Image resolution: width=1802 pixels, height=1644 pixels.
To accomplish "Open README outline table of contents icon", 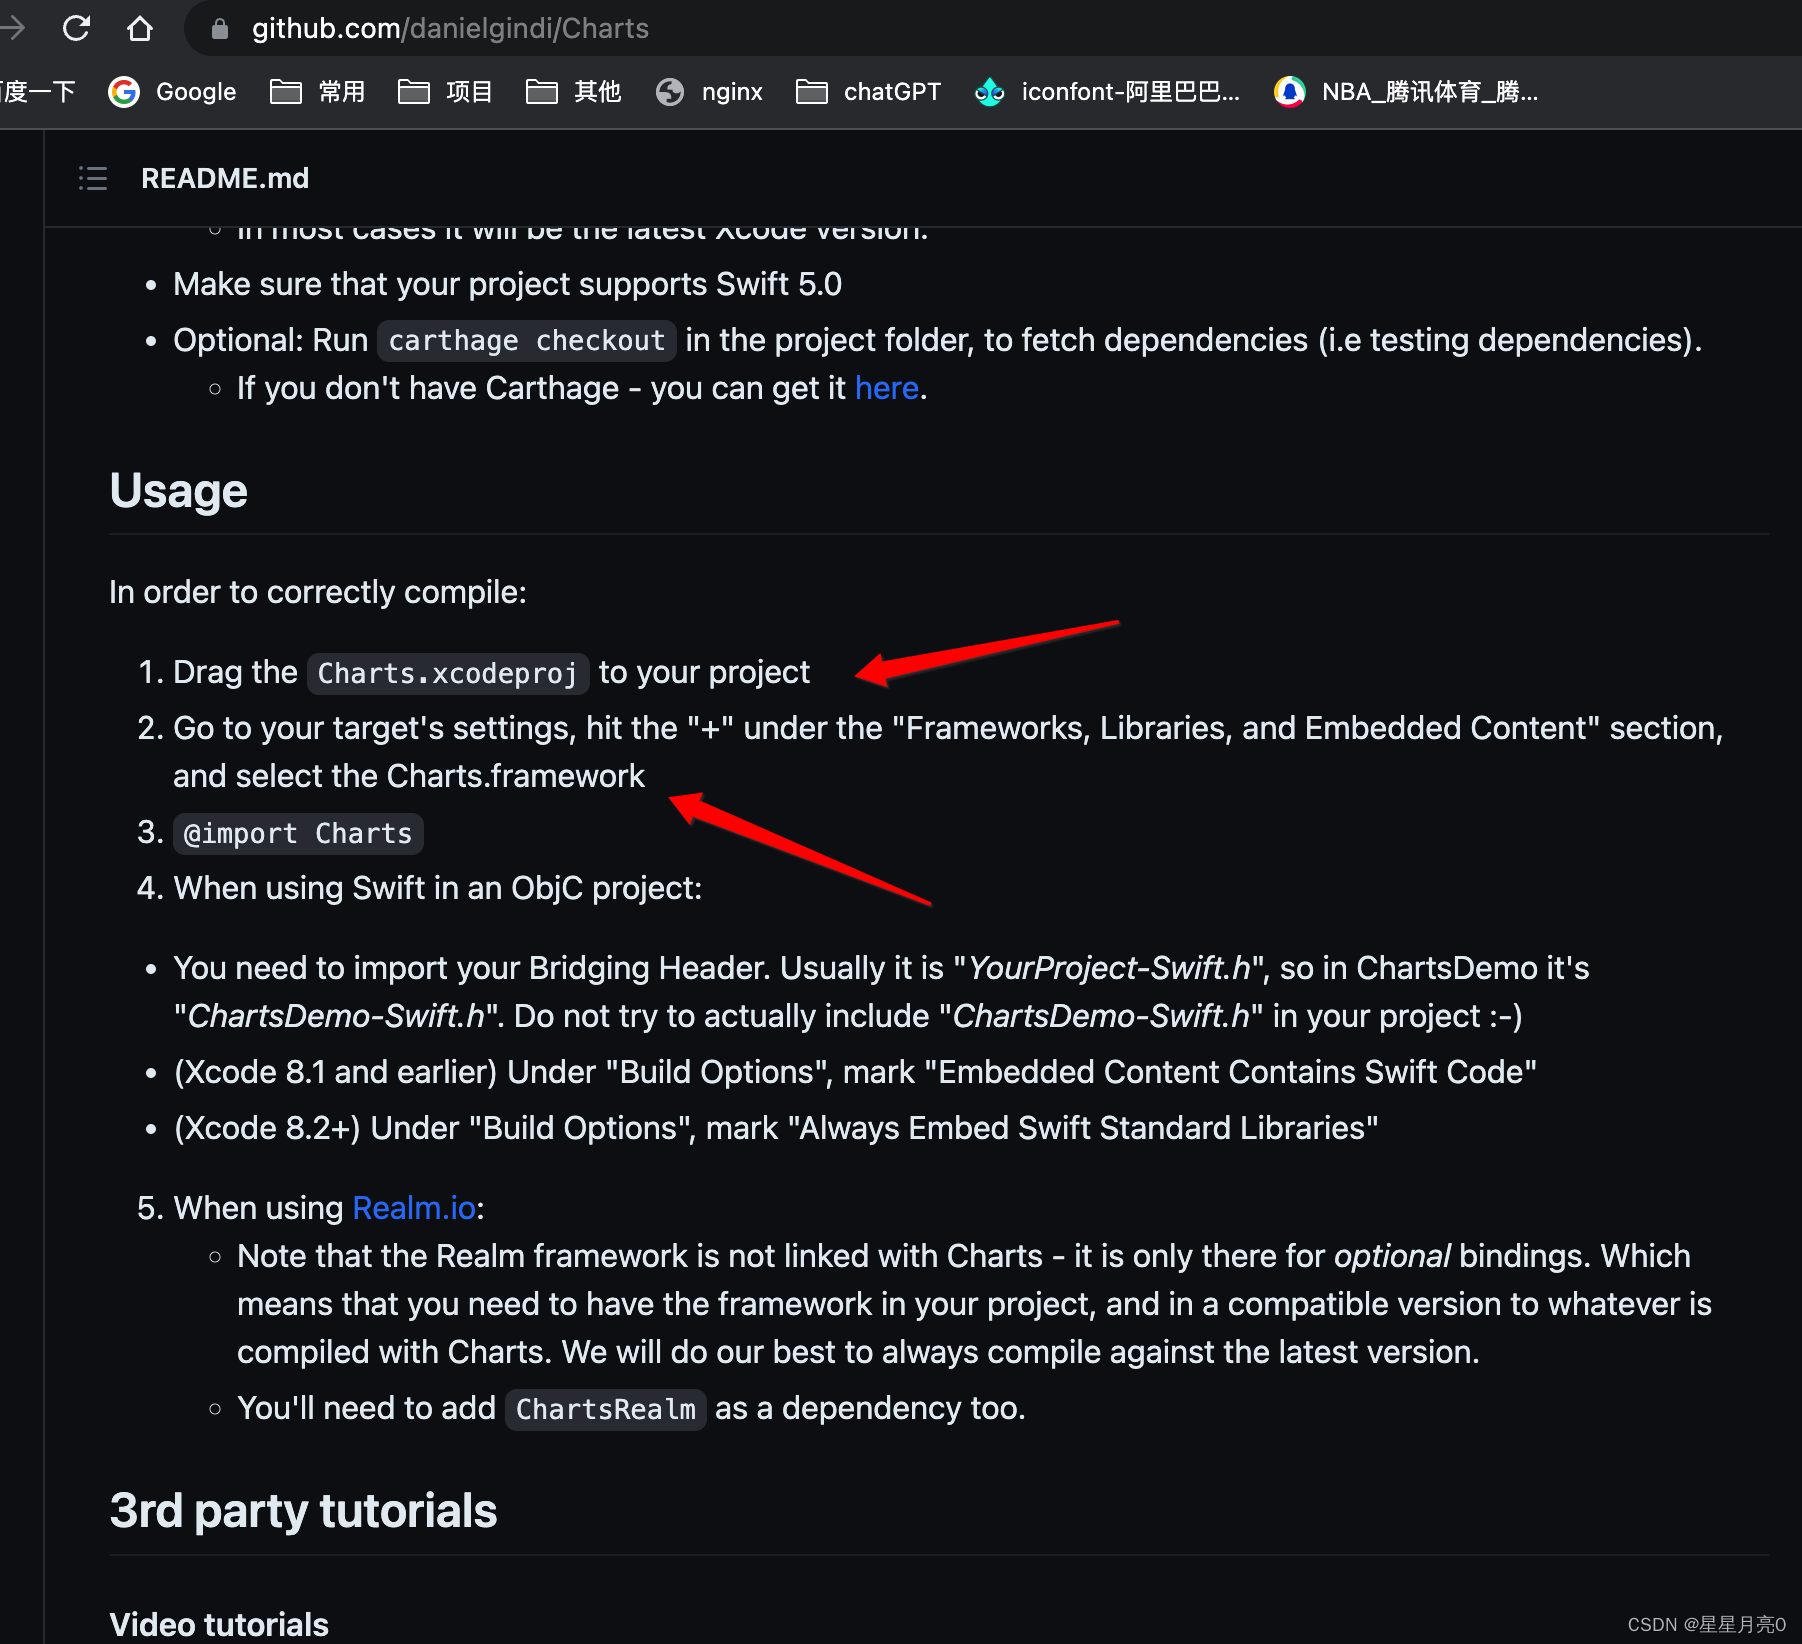I will tap(93, 178).
